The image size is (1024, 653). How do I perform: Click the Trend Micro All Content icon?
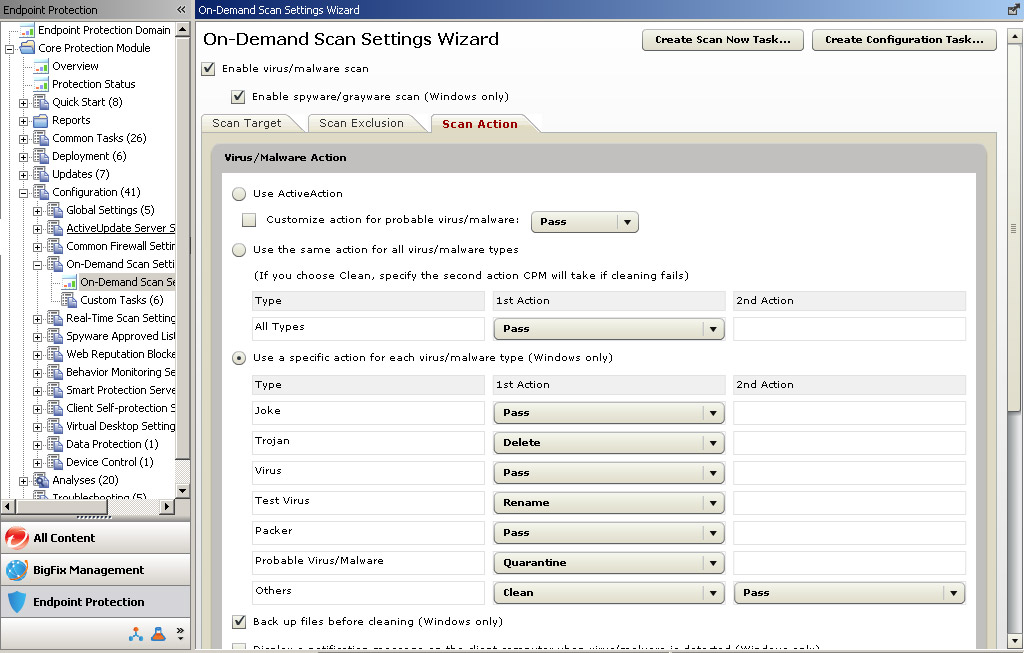(x=17, y=537)
